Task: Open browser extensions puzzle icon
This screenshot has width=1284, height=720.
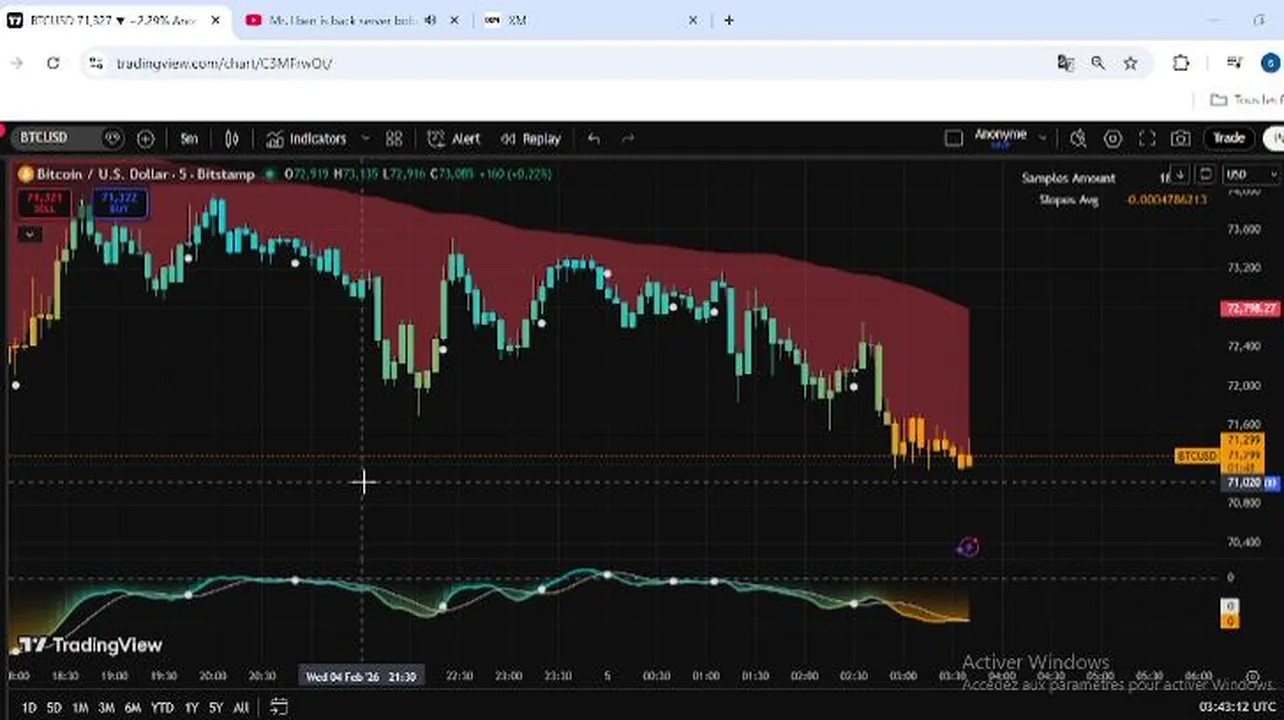Action: pos(1181,63)
